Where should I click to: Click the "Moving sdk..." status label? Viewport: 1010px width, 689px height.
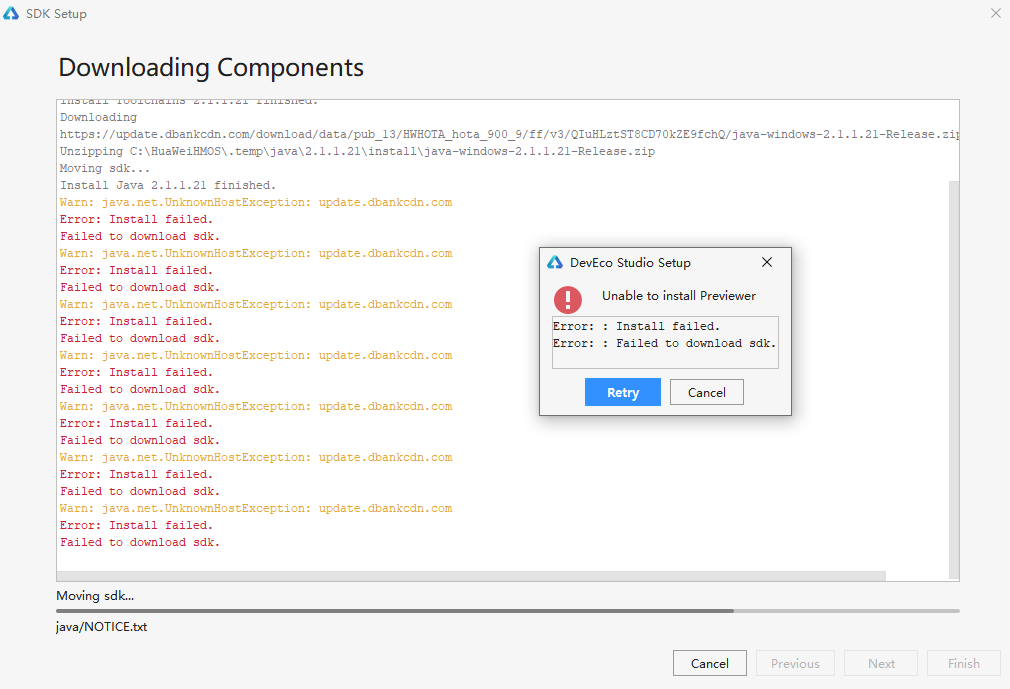pyautogui.click(x=95, y=596)
